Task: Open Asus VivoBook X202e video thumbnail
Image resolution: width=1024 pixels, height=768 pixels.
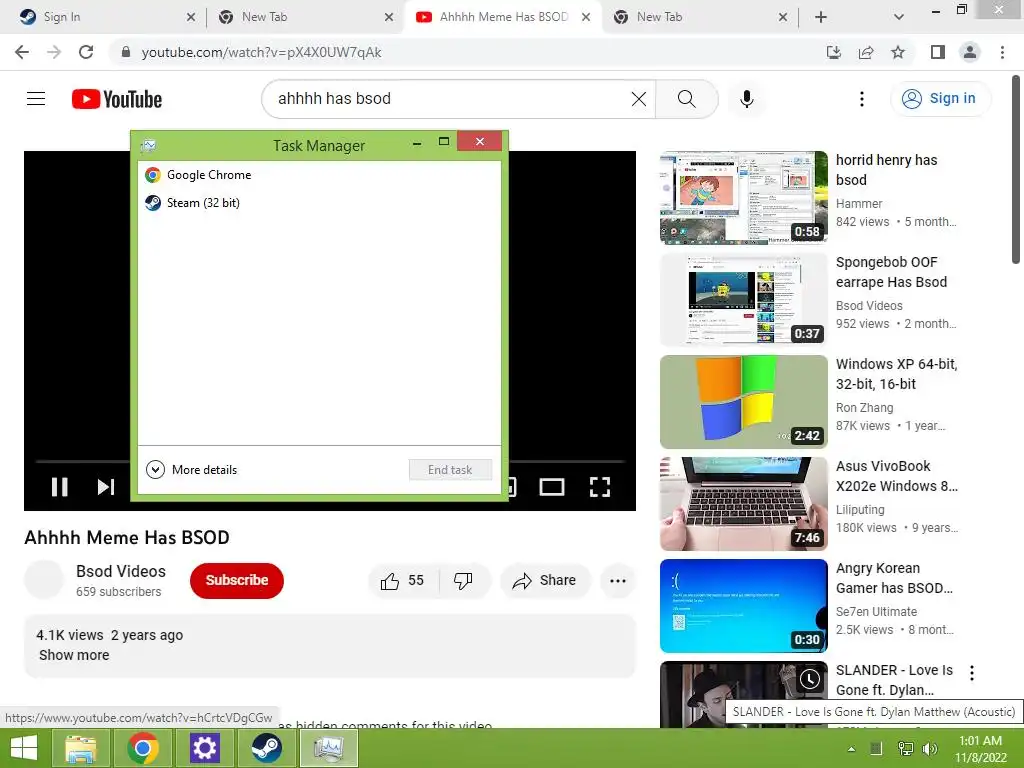Action: click(743, 504)
